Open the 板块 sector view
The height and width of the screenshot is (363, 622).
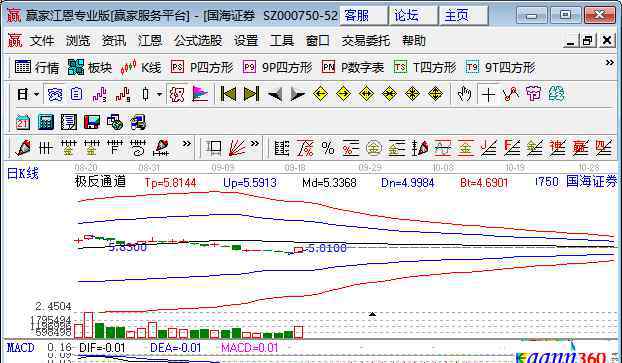click(90, 67)
